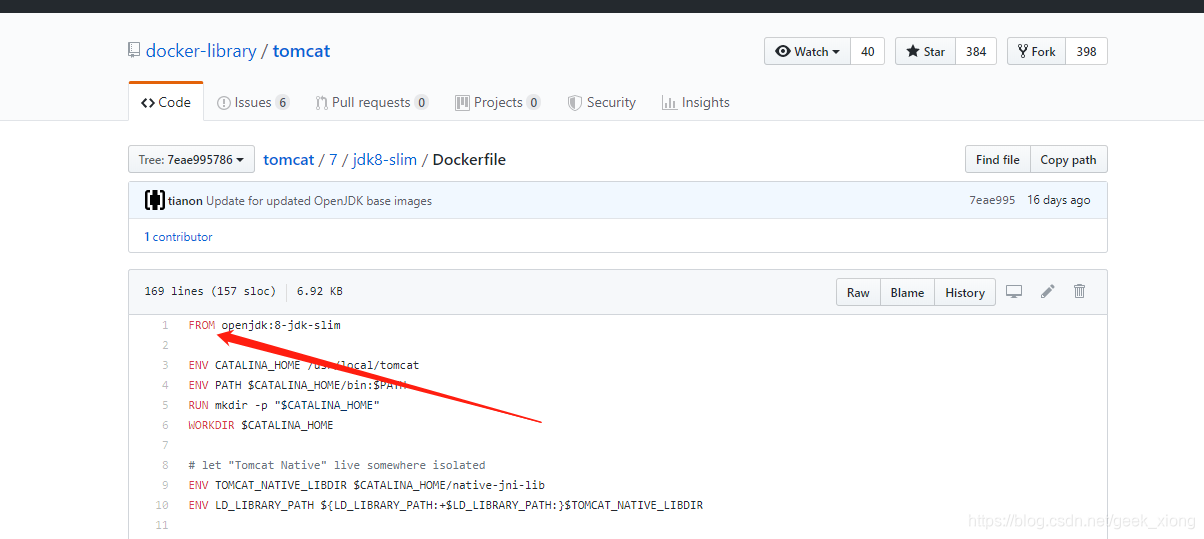1204x539 pixels.
Task: Select line number 8
Action: 166,465
